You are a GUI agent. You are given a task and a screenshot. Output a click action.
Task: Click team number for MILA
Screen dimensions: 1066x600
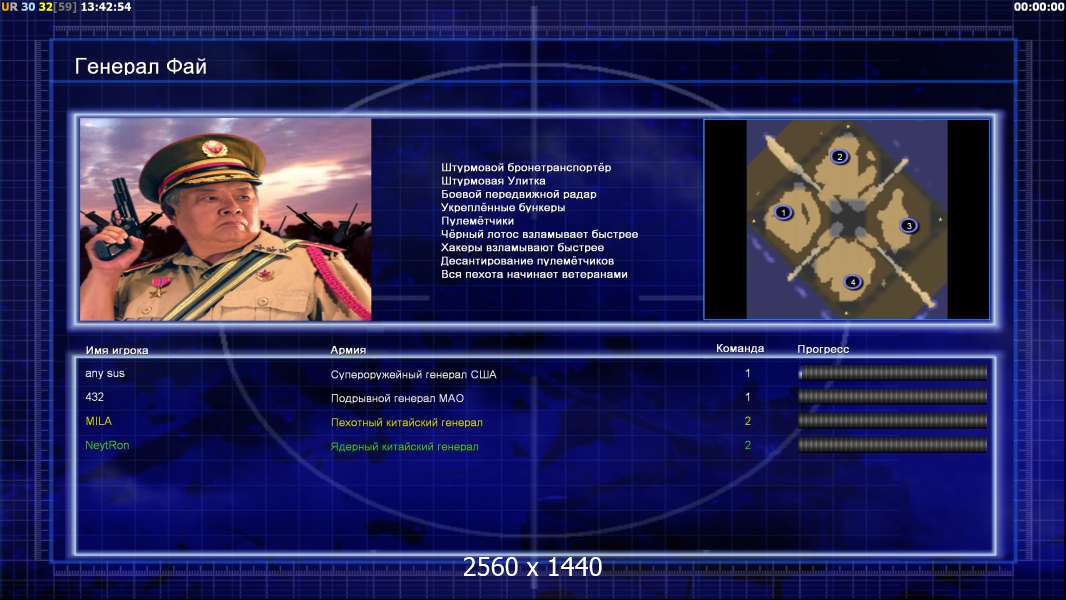click(x=747, y=421)
